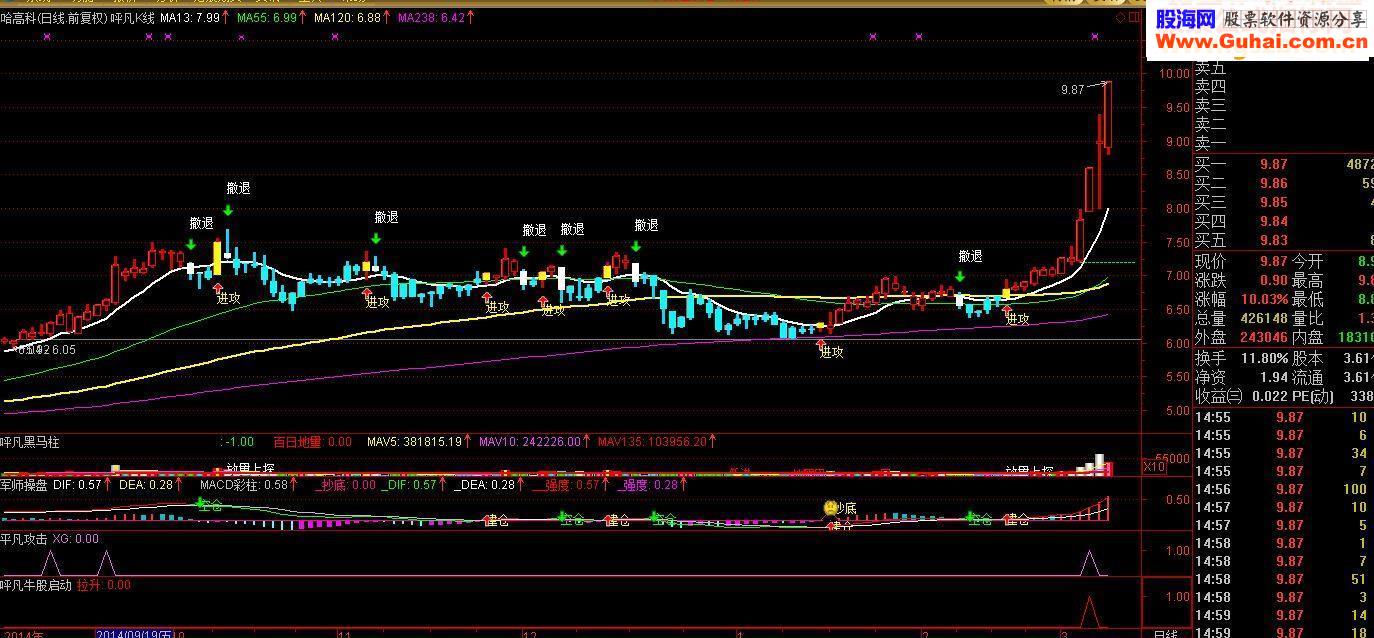Click the right purple spike in 平凡攻击 panel
The width and height of the screenshot is (1374, 638).
pyautogui.click(x=1091, y=563)
